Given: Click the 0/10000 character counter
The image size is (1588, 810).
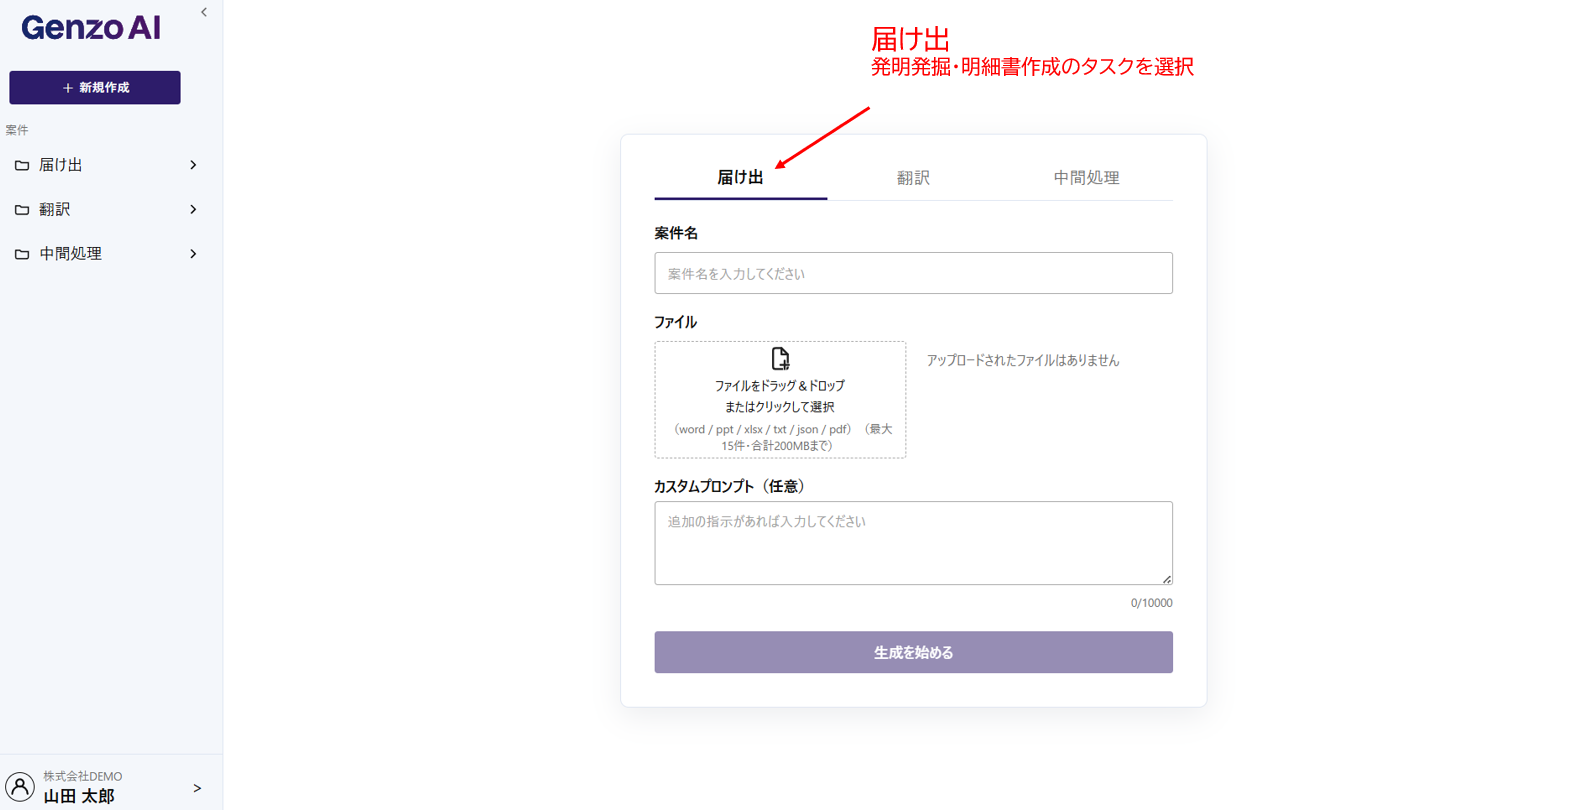Looking at the screenshot, I should tap(1151, 603).
